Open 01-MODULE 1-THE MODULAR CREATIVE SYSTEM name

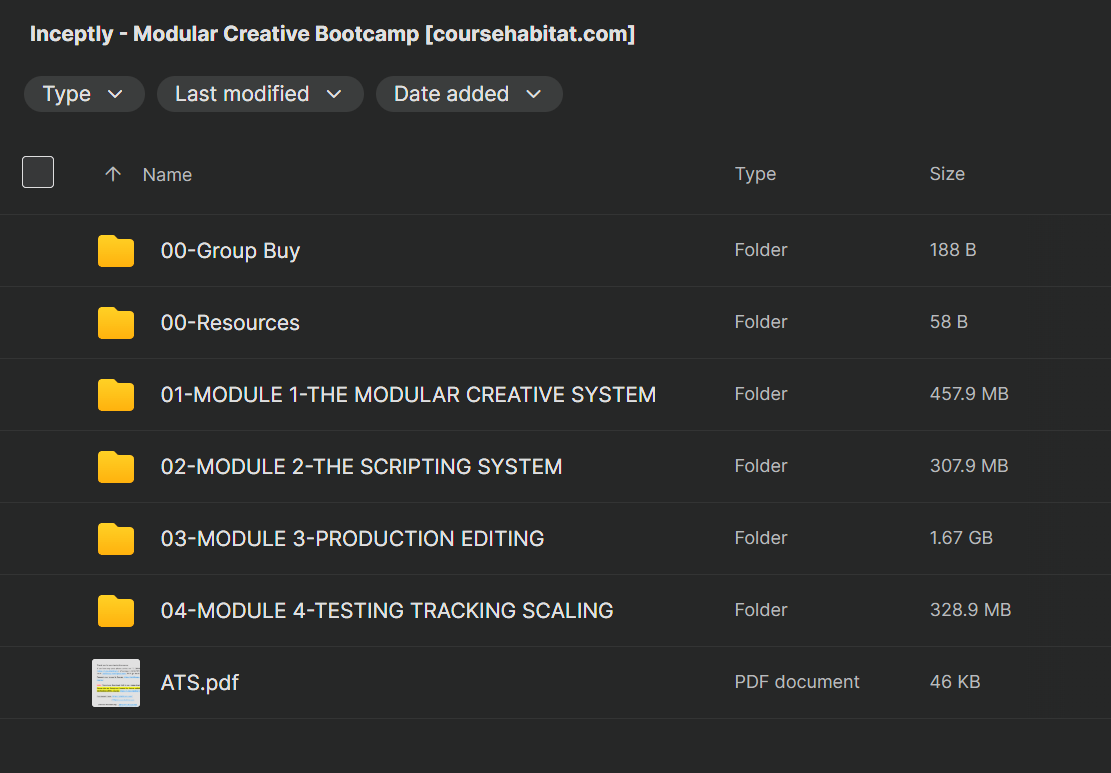[408, 395]
